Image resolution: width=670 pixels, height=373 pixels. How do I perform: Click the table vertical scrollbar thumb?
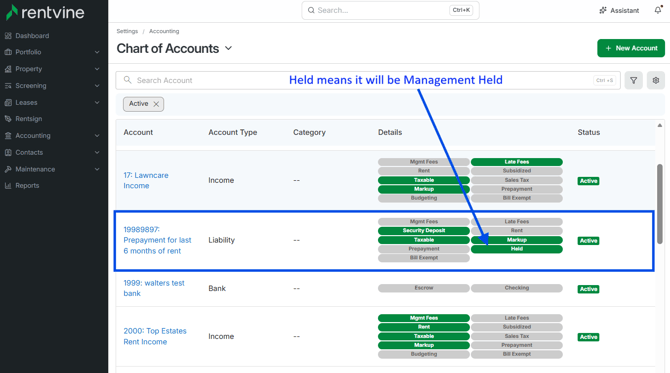tap(660, 204)
